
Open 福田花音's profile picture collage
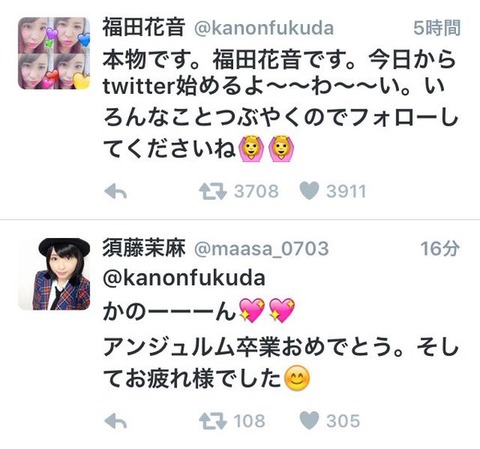[x=54, y=53]
